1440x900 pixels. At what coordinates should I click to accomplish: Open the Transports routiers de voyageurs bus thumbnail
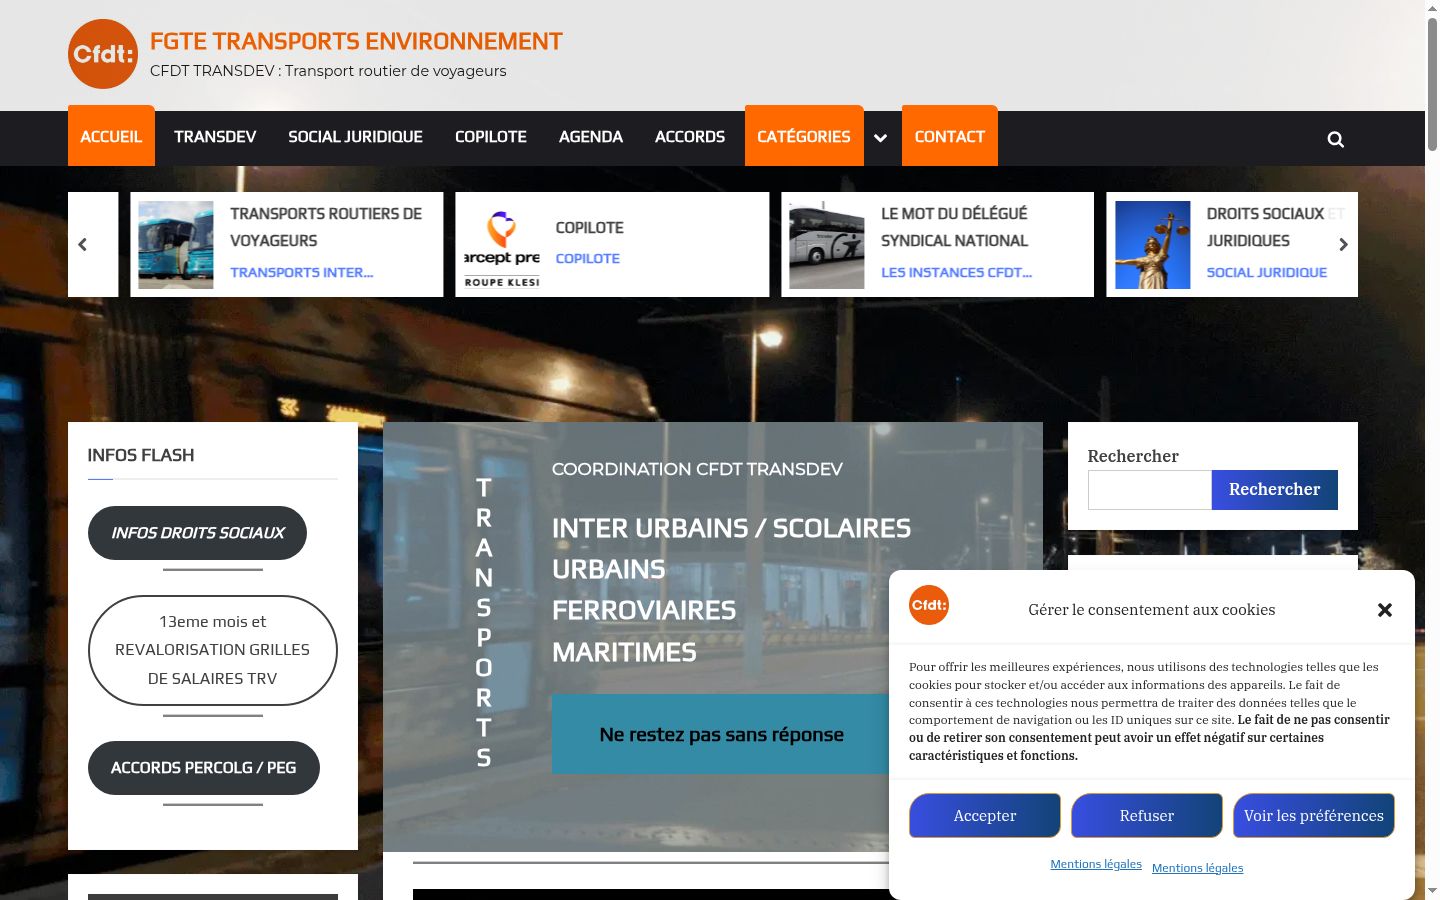pyautogui.click(x=176, y=245)
